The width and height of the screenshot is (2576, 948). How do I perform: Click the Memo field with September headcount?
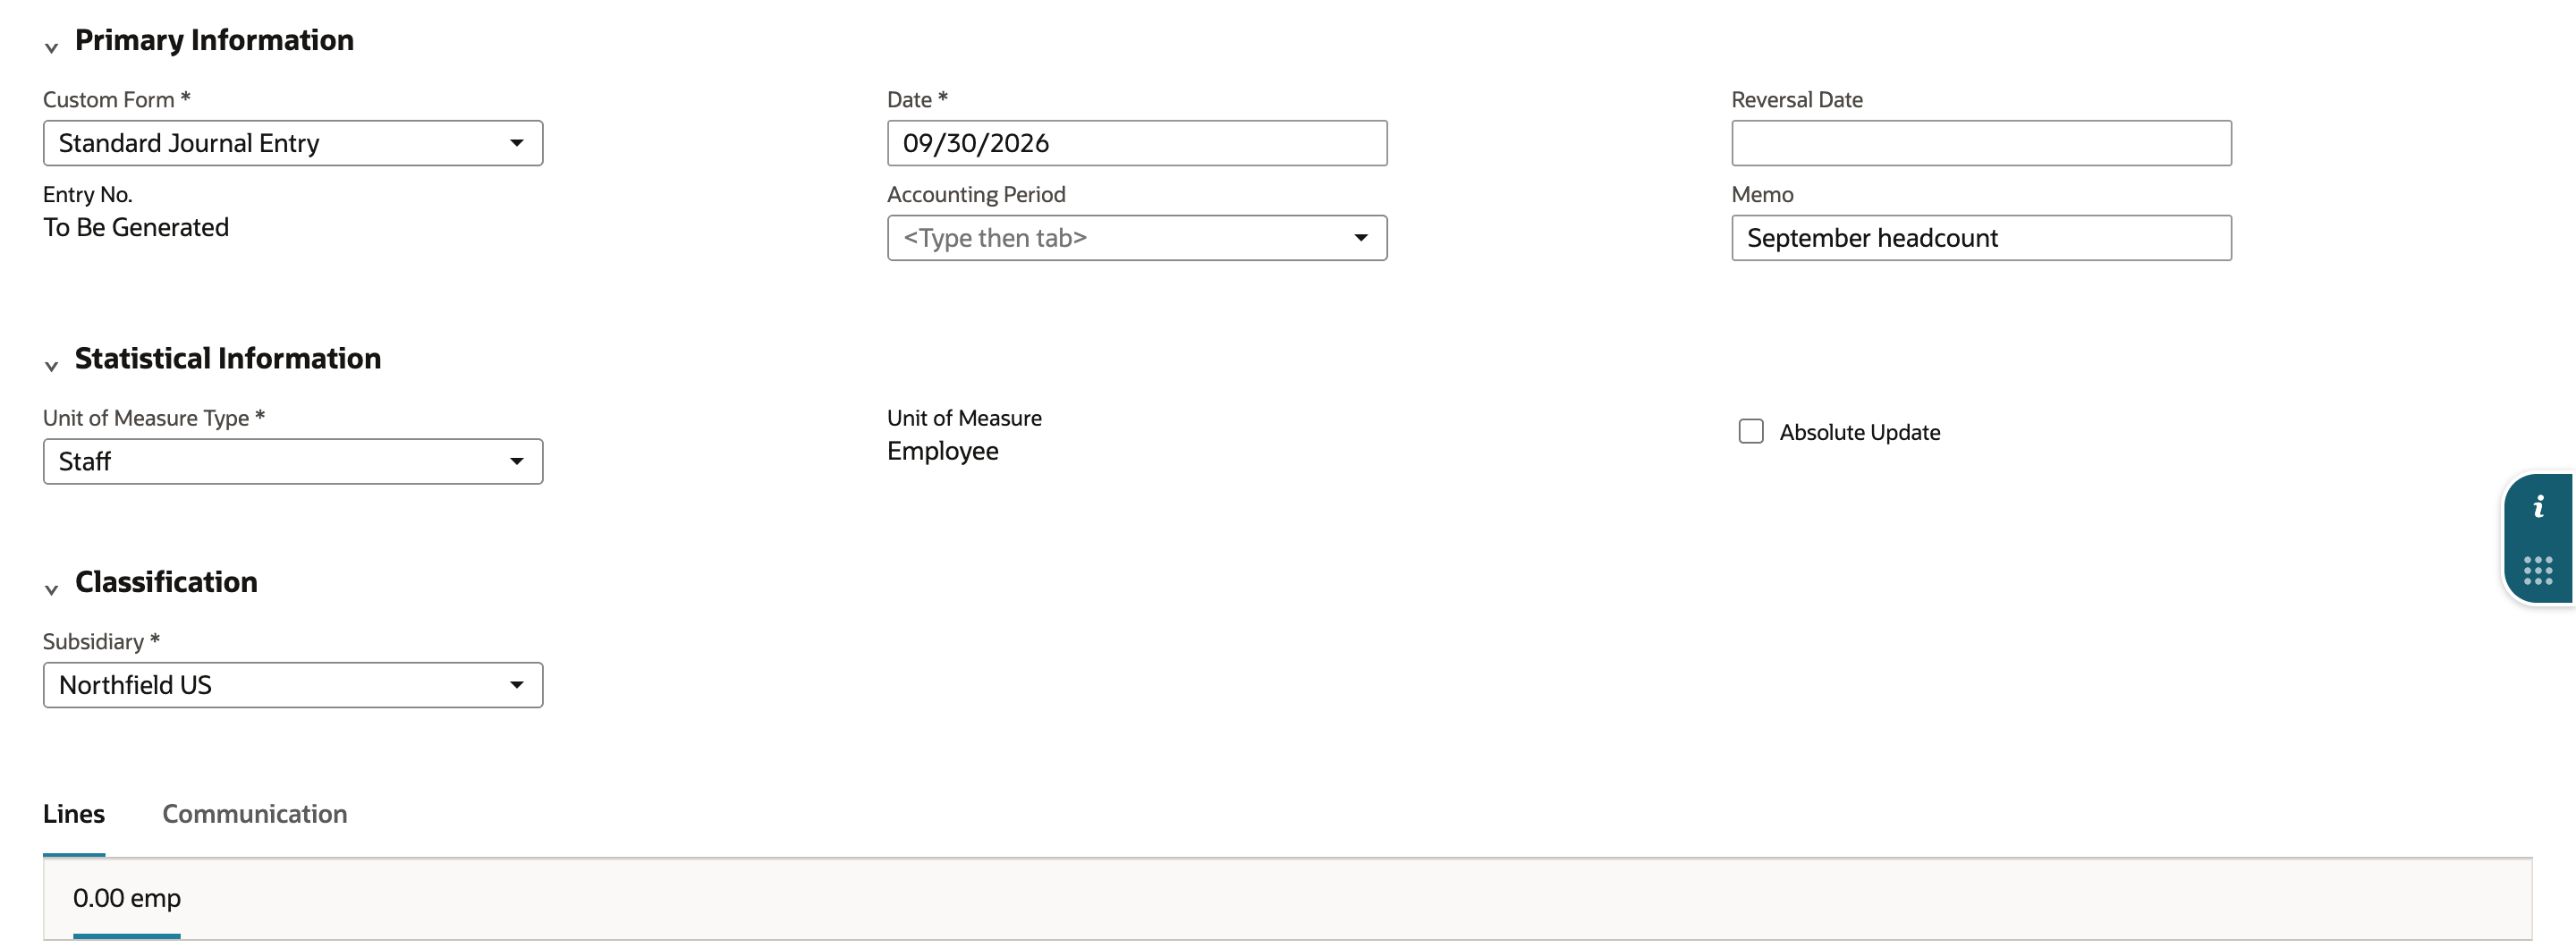pyautogui.click(x=1981, y=238)
